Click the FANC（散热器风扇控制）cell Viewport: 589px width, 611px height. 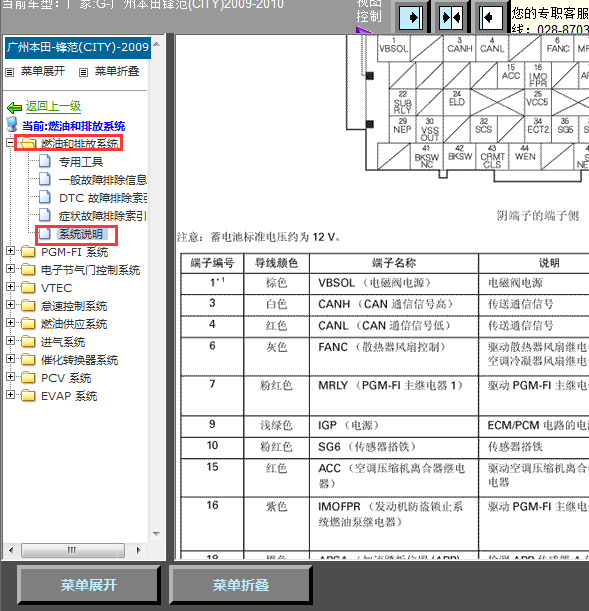(x=394, y=357)
